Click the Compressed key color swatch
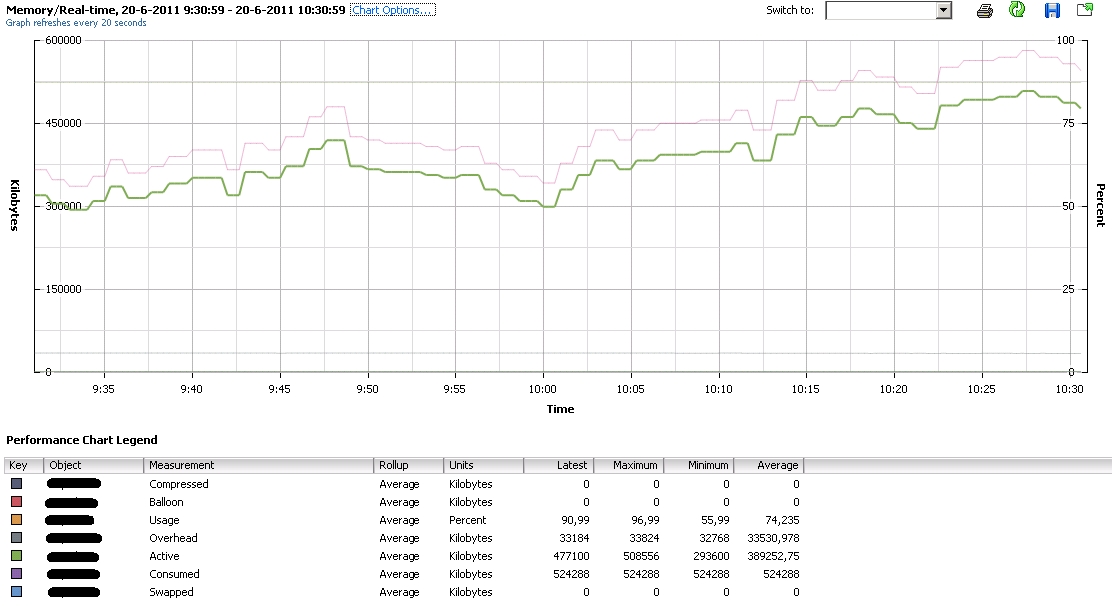 click(16, 484)
